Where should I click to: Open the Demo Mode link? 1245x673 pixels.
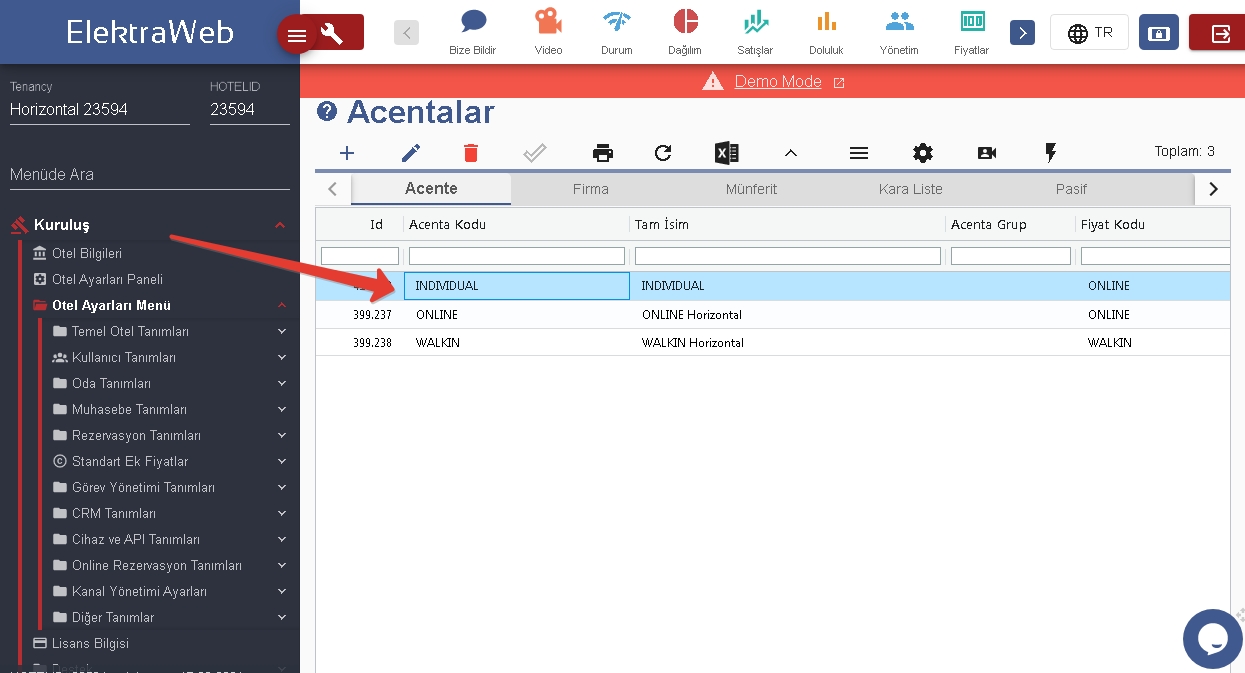tap(778, 82)
